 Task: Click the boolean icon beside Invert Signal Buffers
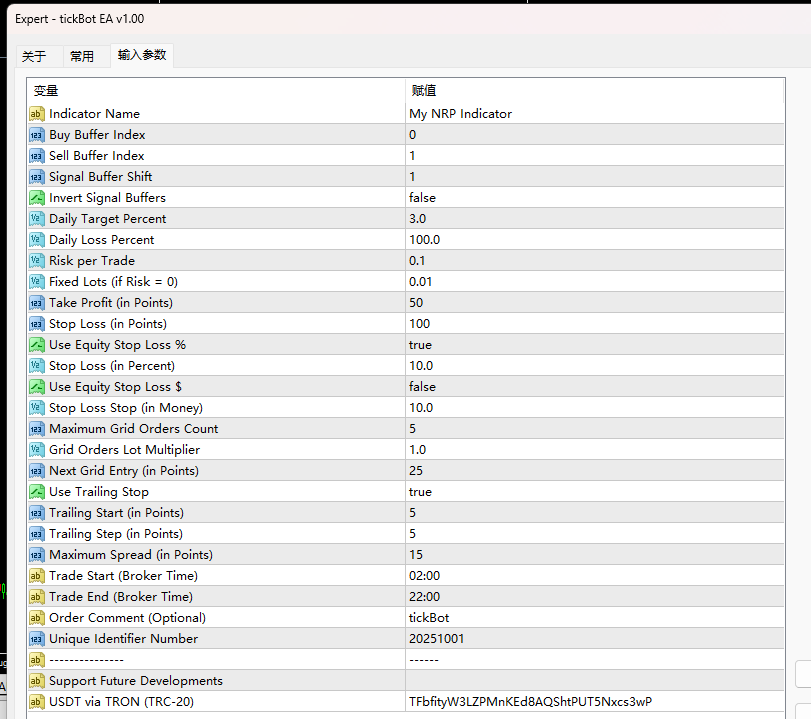click(x=36, y=198)
